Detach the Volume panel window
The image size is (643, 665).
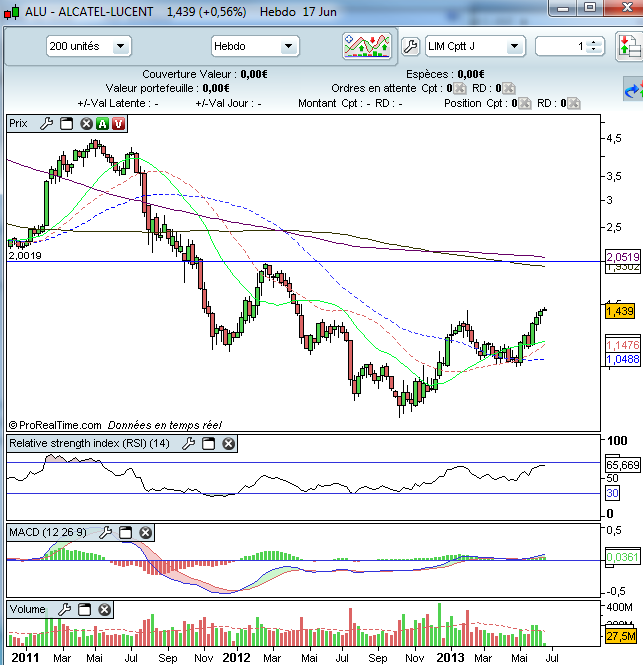click(84, 610)
